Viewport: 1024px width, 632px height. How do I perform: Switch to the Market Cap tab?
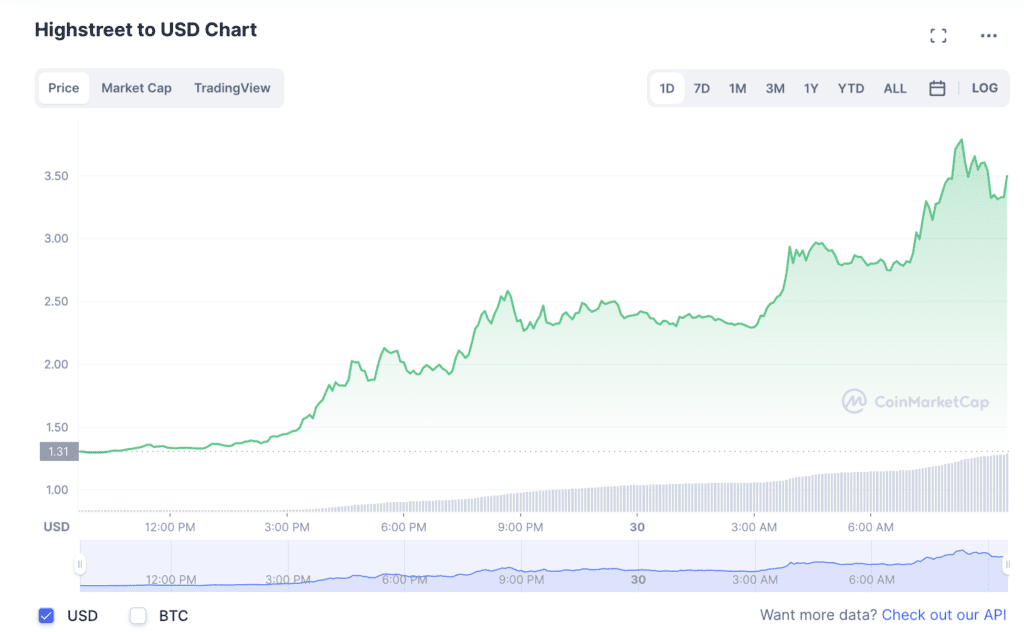click(136, 88)
